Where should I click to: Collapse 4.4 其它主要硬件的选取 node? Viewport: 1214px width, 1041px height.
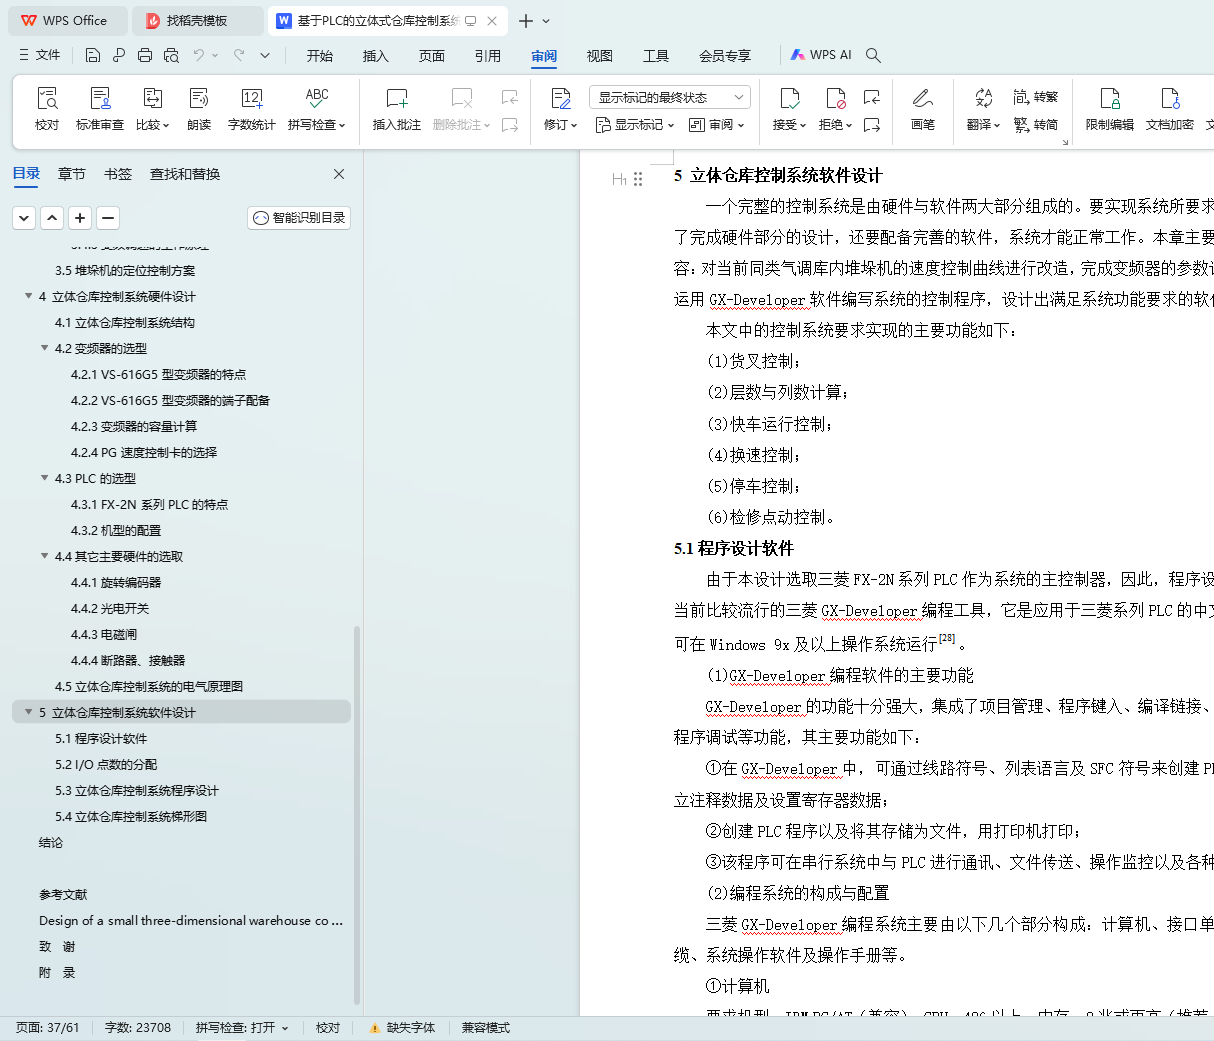pos(44,556)
